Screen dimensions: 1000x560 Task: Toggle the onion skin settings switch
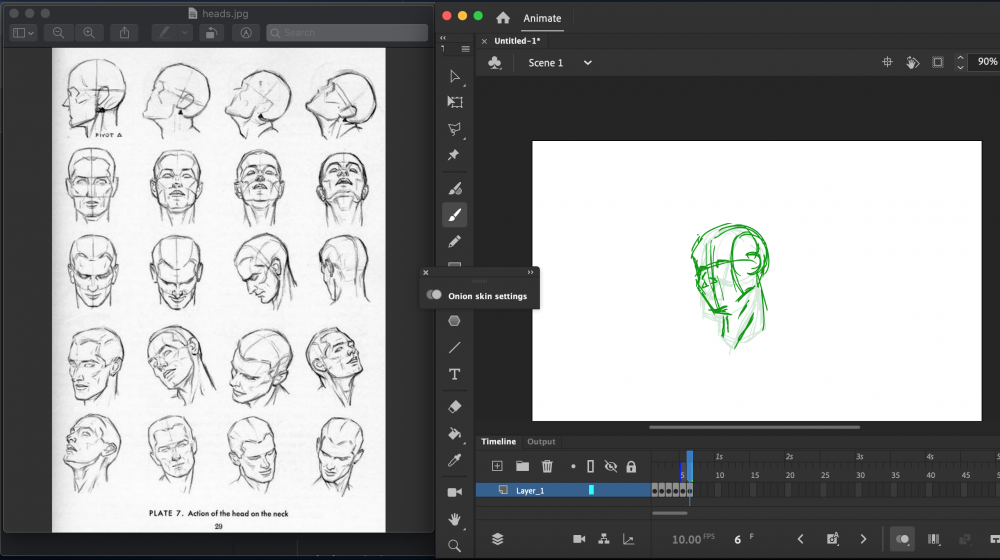coord(434,295)
